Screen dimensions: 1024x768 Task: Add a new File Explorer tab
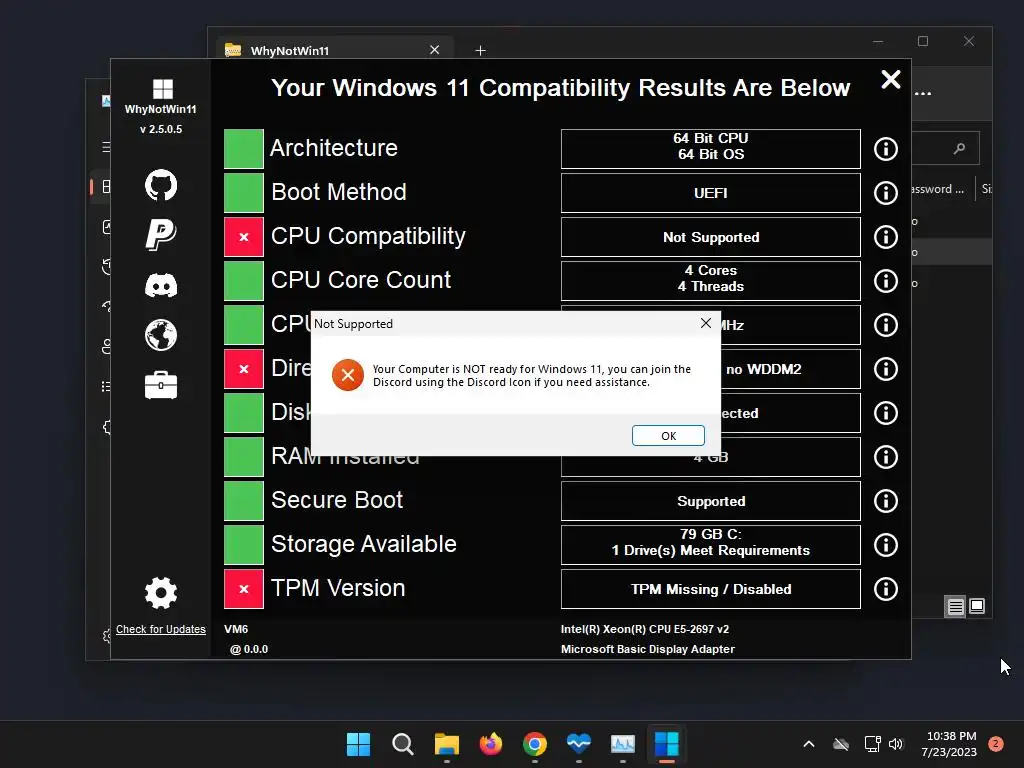[480, 50]
